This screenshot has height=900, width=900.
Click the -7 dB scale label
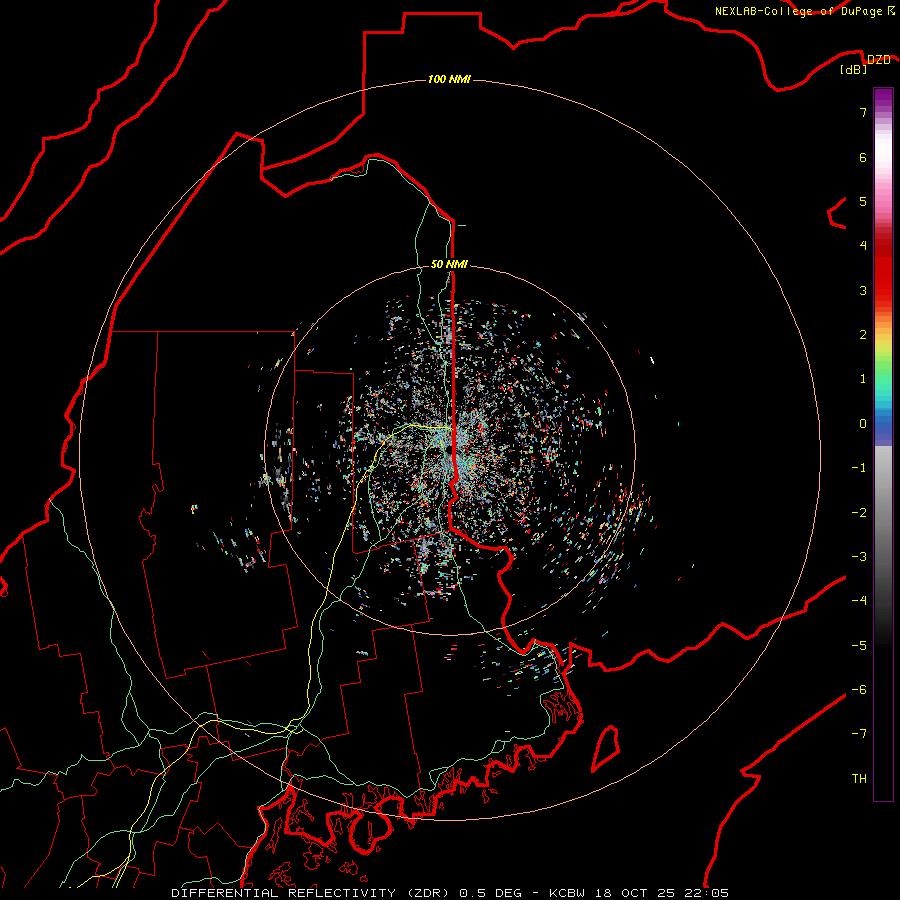click(859, 734)
